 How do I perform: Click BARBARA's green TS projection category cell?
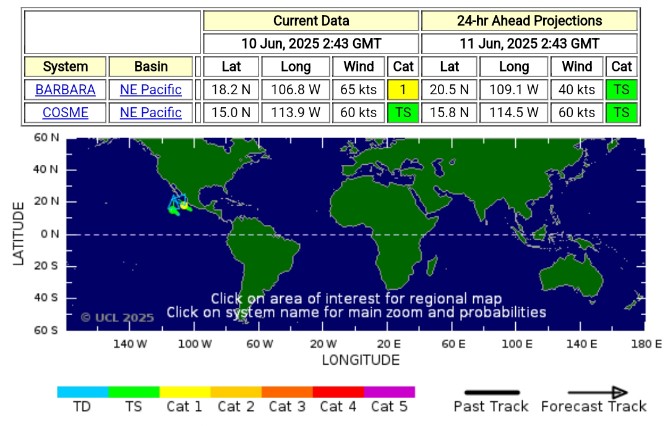pos(621,89)
